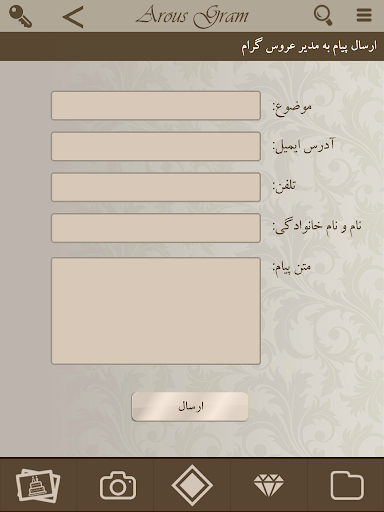The width and height of the screenshot is (384, 512).
Task: Go back using the arrow icon
Action: coord(73,16)
